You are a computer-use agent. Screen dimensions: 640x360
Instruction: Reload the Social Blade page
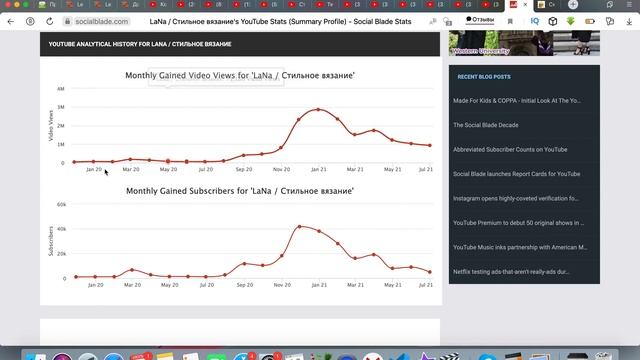49,21
